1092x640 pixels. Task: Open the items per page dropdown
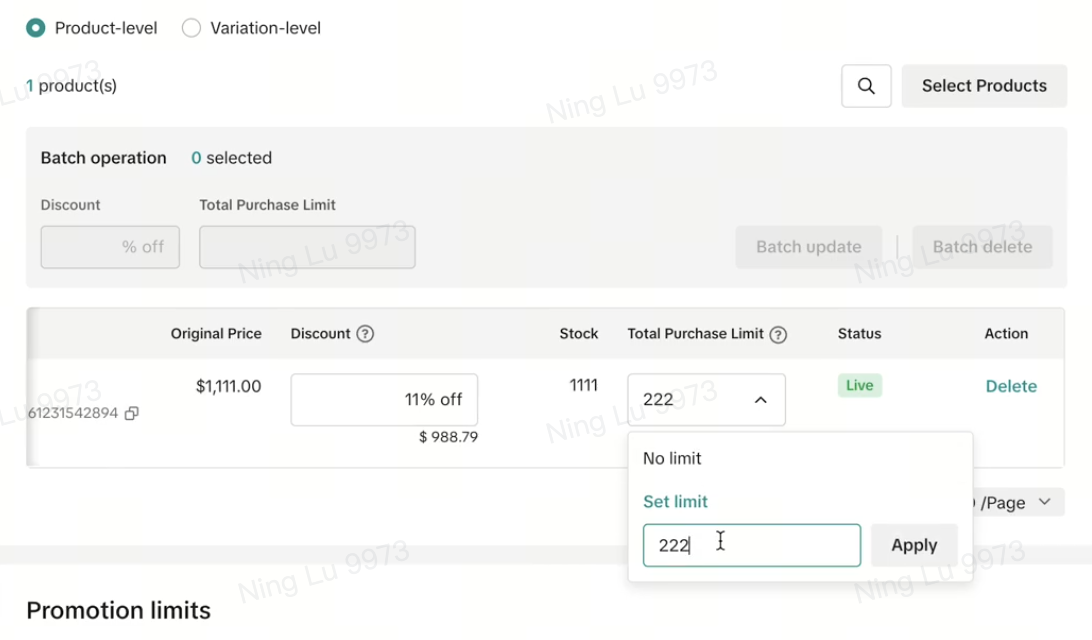coord(1044,502)
